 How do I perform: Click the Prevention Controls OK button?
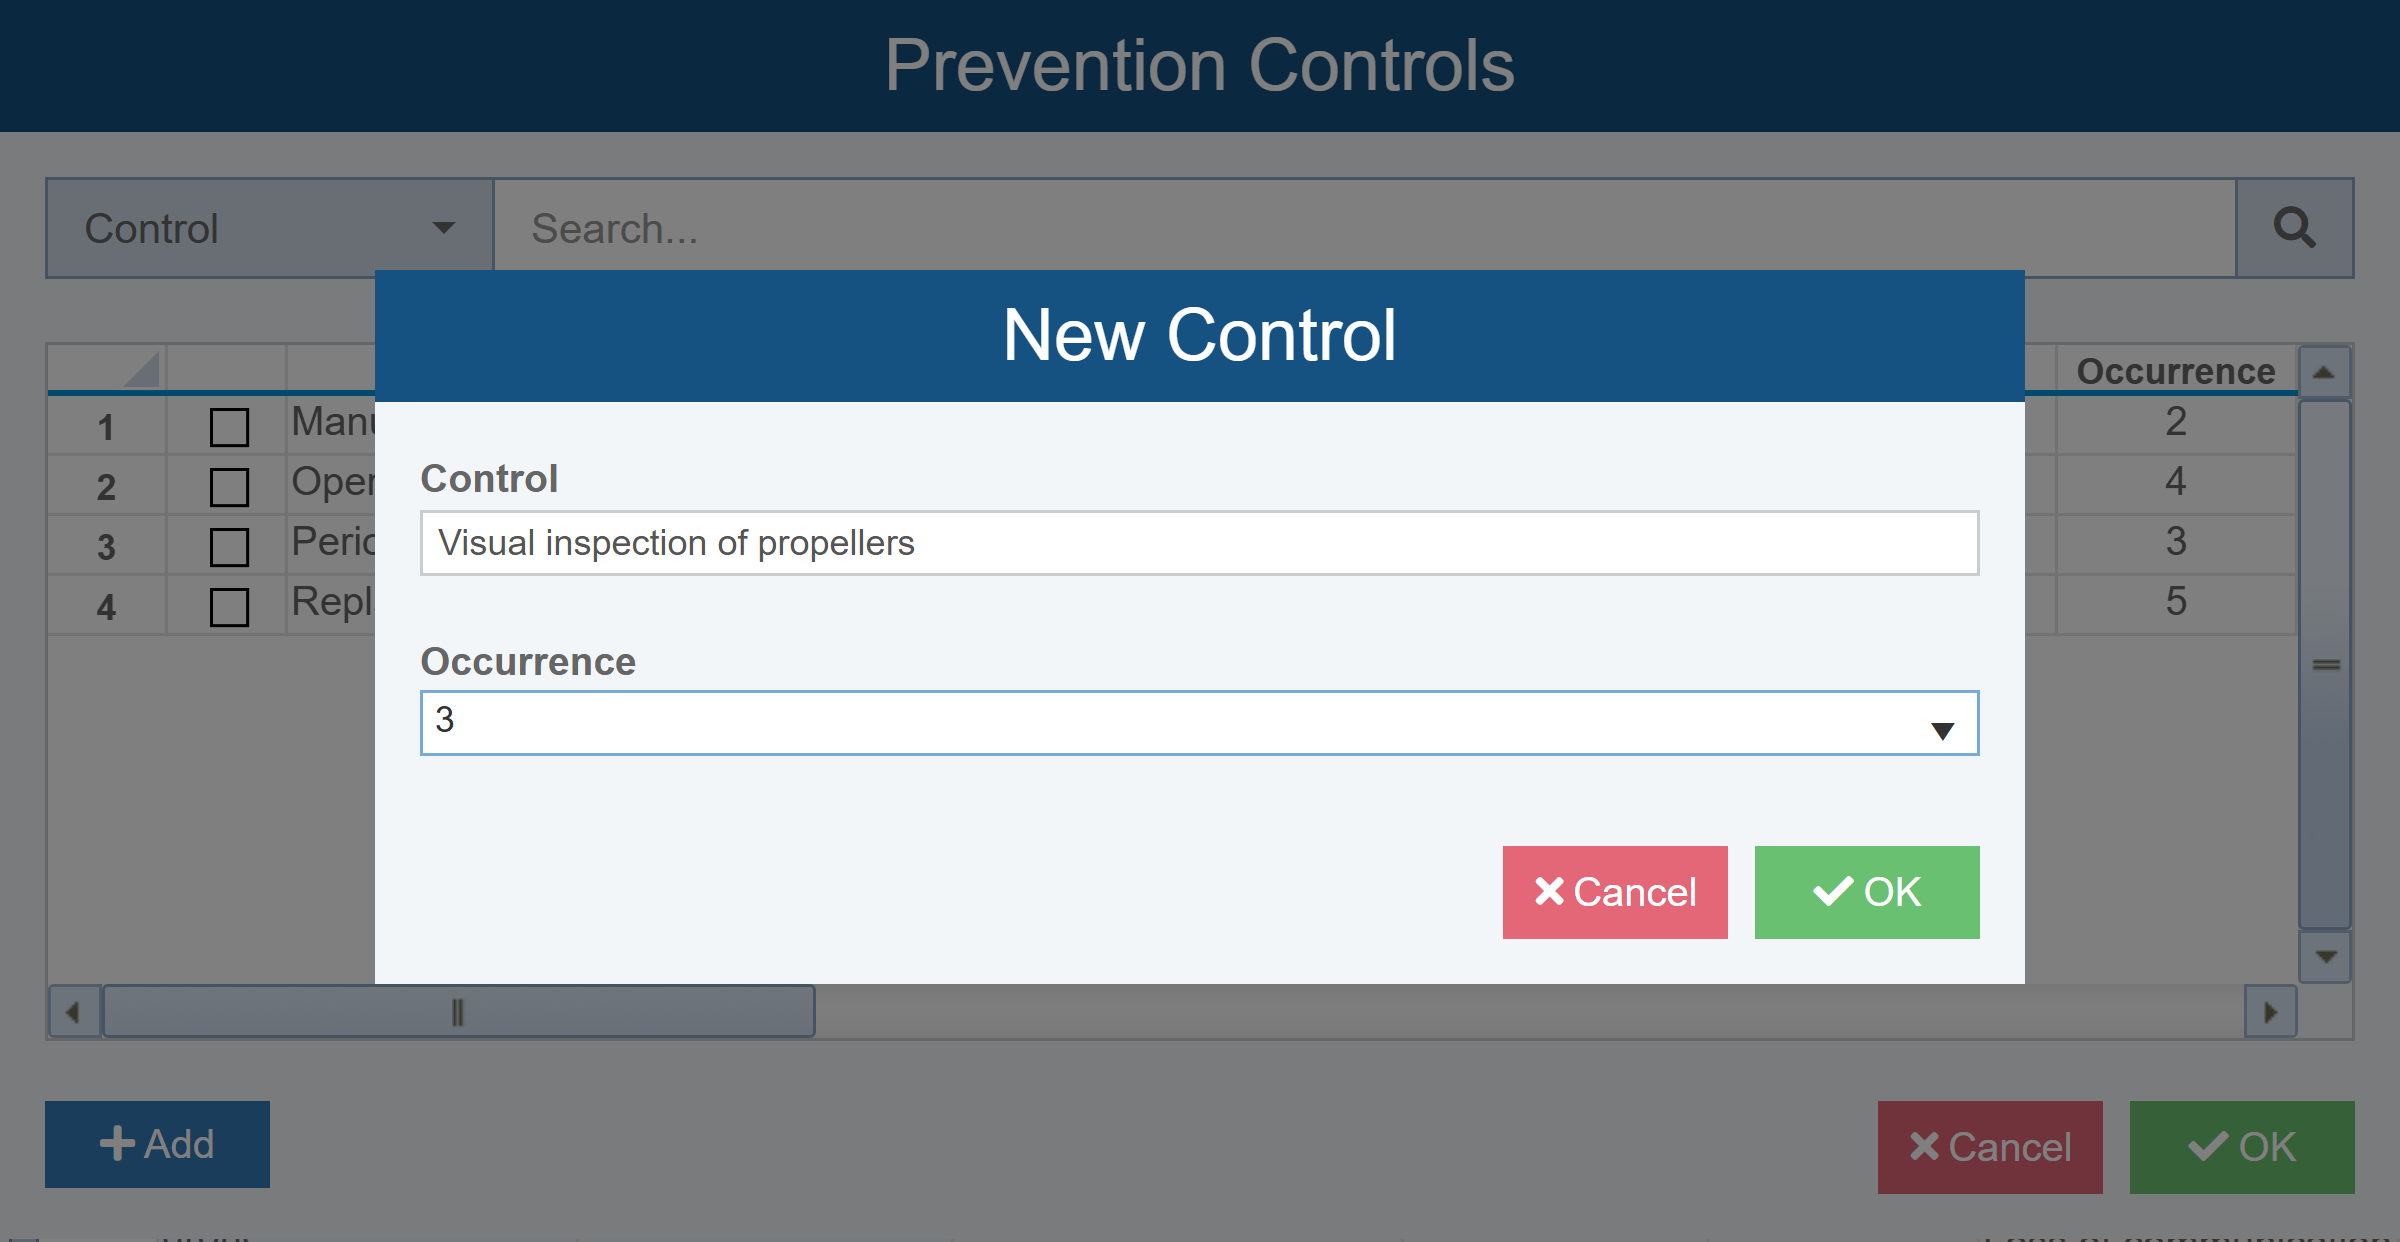tap(2241, 1147)
